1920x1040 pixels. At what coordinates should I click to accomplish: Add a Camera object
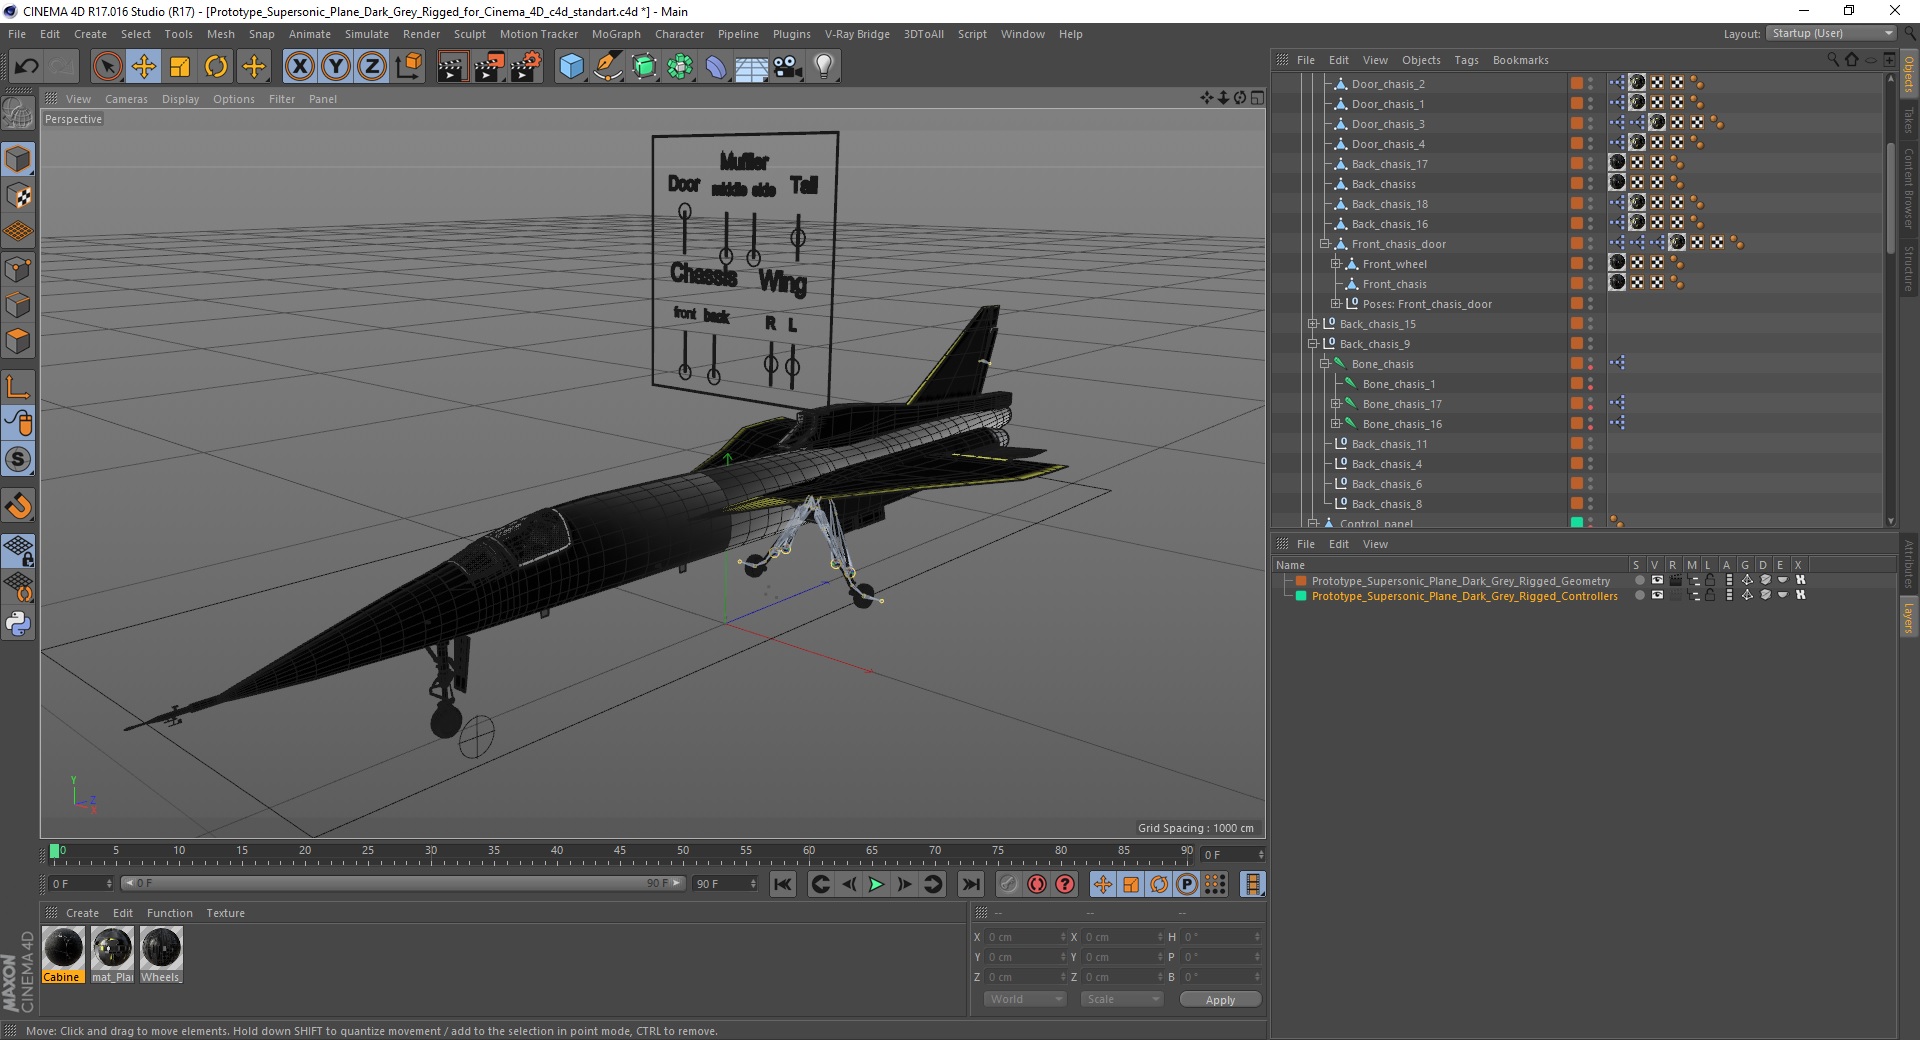(x=788, y=67)
